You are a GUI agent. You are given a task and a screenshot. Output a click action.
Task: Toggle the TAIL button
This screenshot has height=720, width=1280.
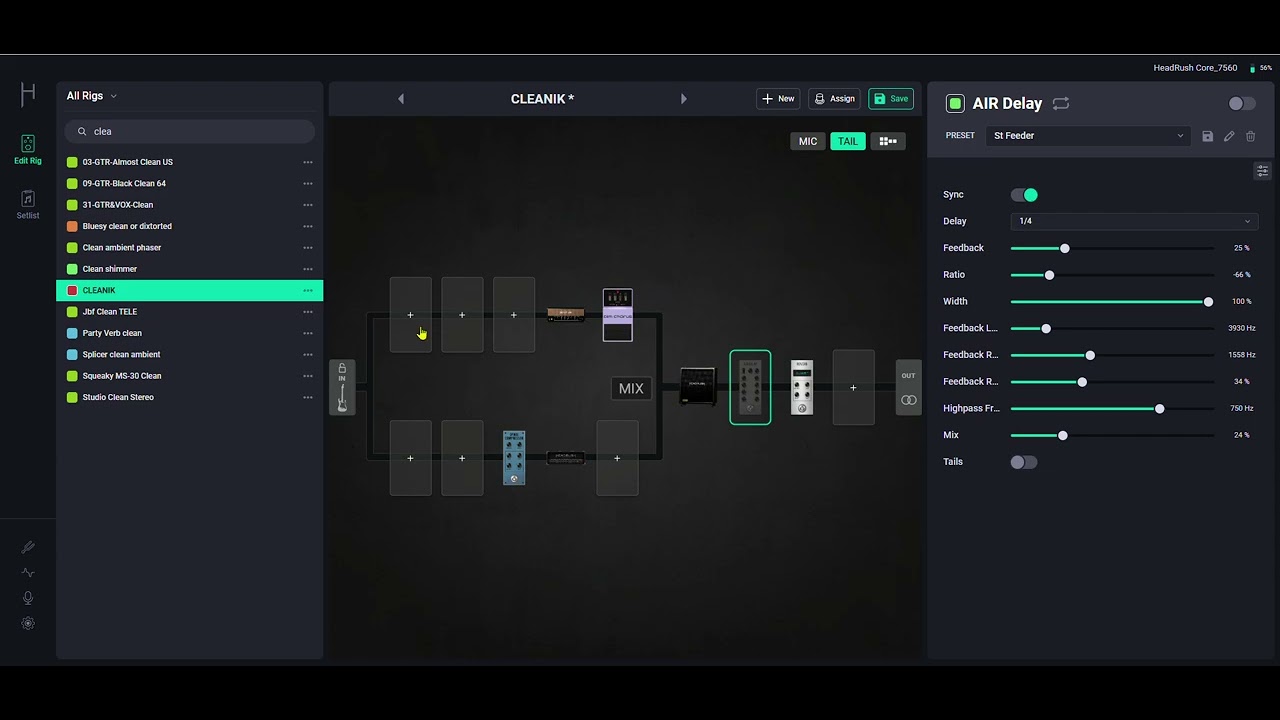[848, 141]
